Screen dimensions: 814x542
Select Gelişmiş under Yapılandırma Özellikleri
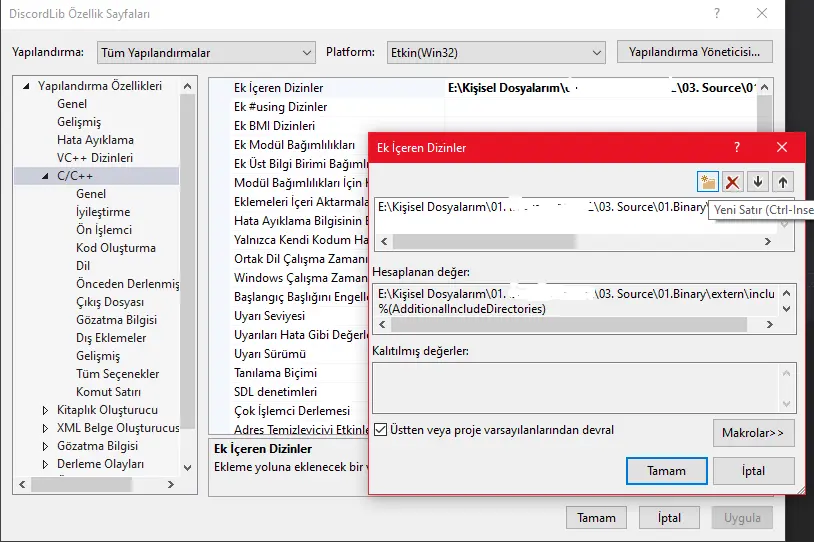(79, 122)
